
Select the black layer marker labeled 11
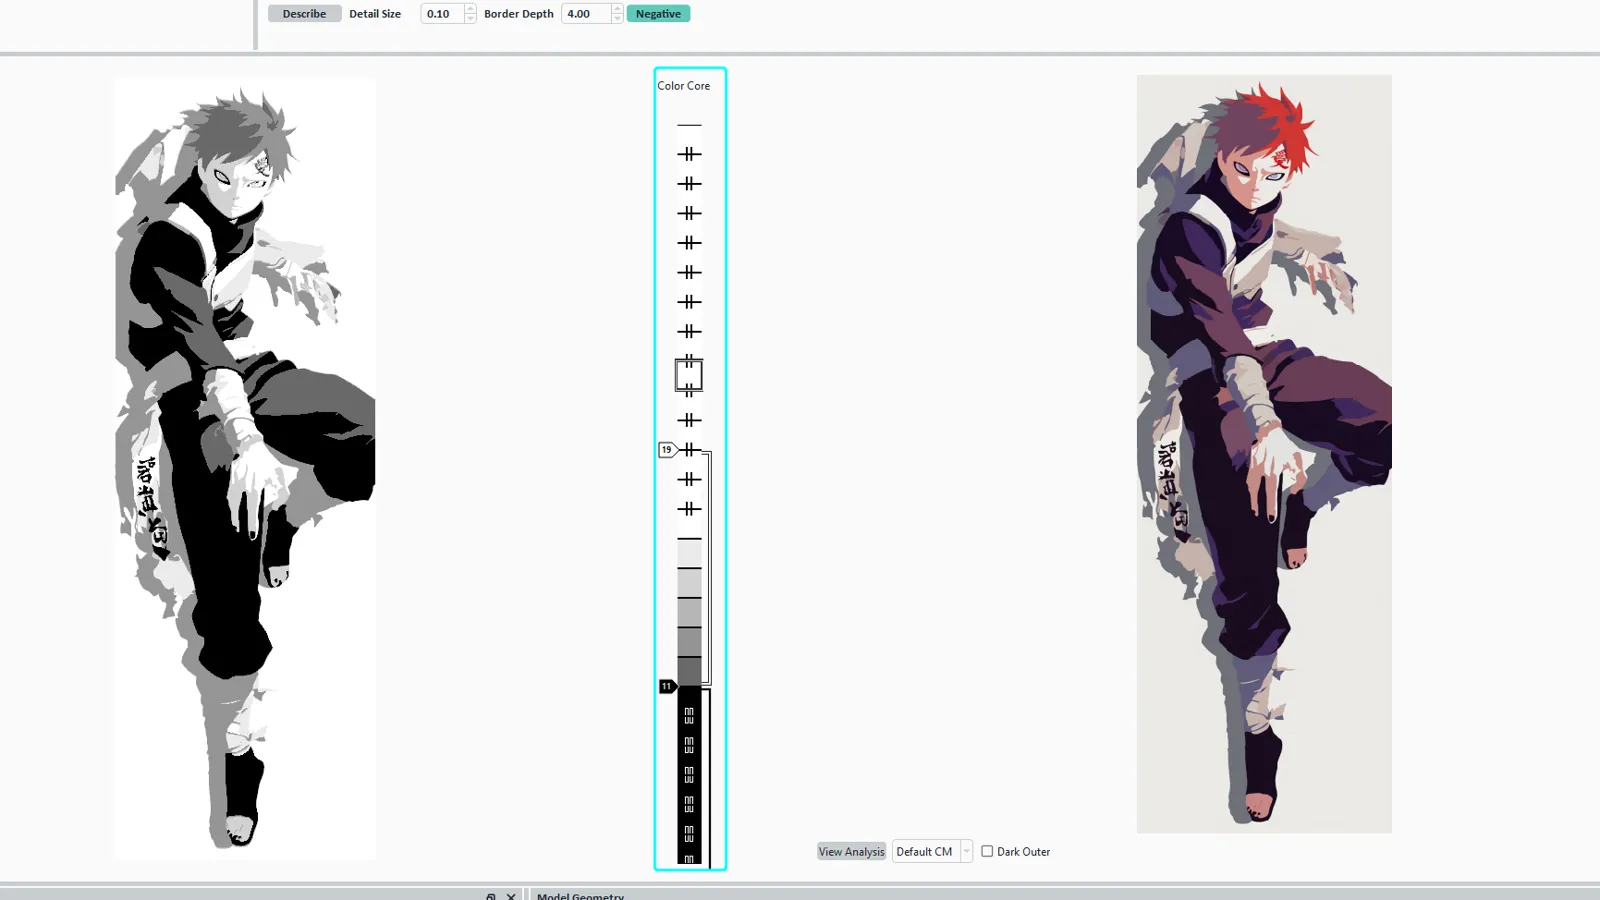pyautogui.click(x=667, y=686)
